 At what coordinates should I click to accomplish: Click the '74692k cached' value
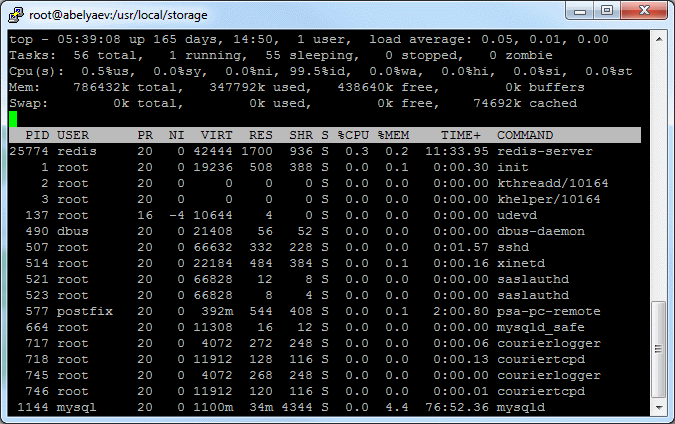point(525,103)
